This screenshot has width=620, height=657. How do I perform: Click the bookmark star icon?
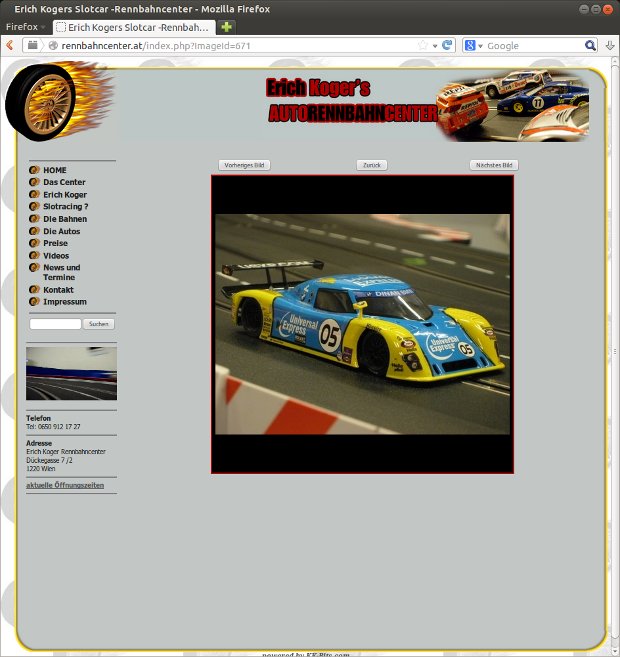423,45
